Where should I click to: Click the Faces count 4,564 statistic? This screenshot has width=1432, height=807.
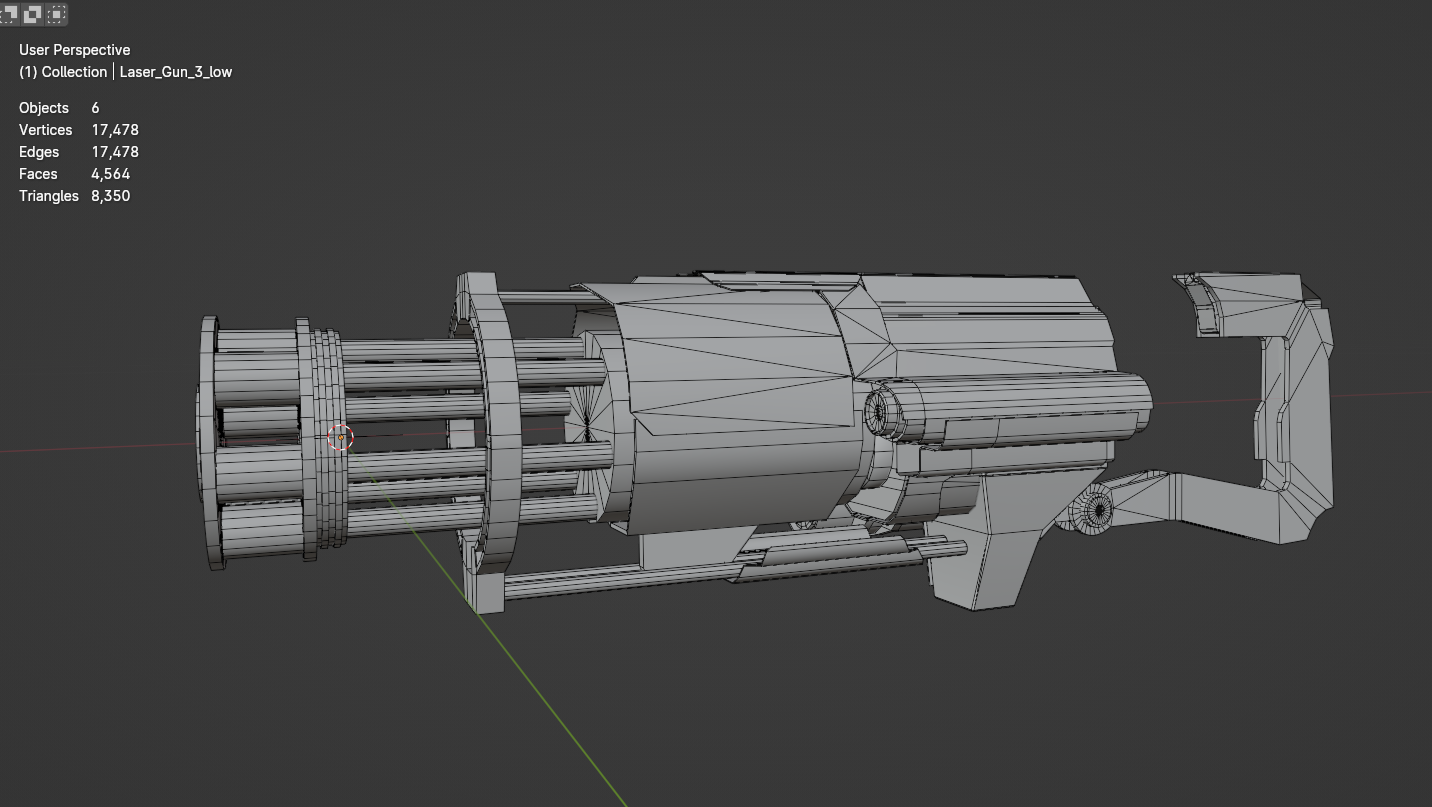110,174
